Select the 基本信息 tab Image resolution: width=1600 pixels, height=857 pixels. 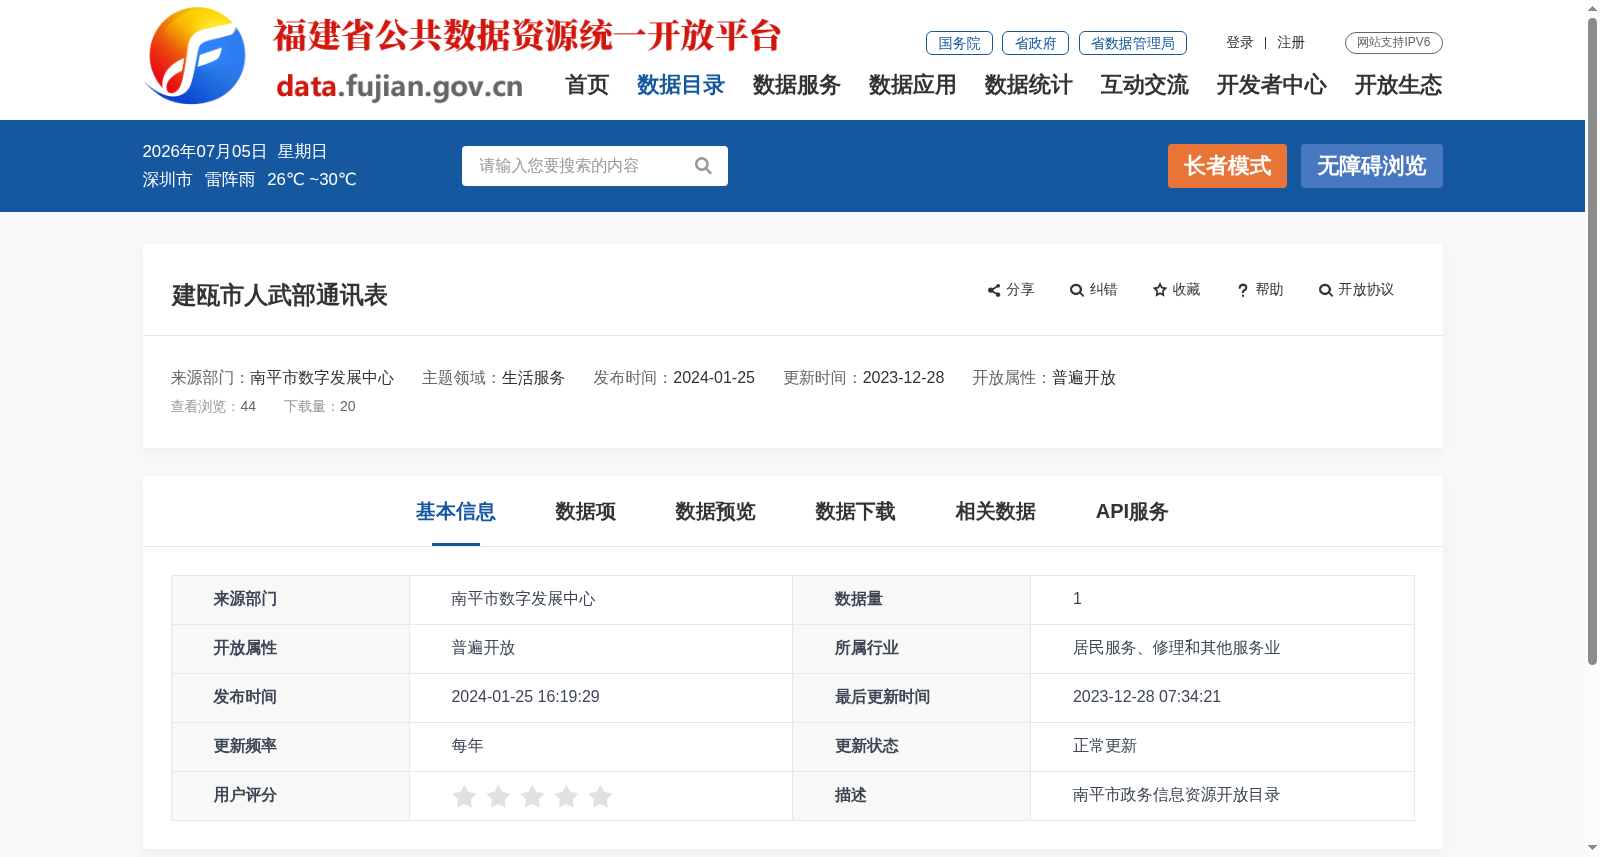[x=456, y=512]
